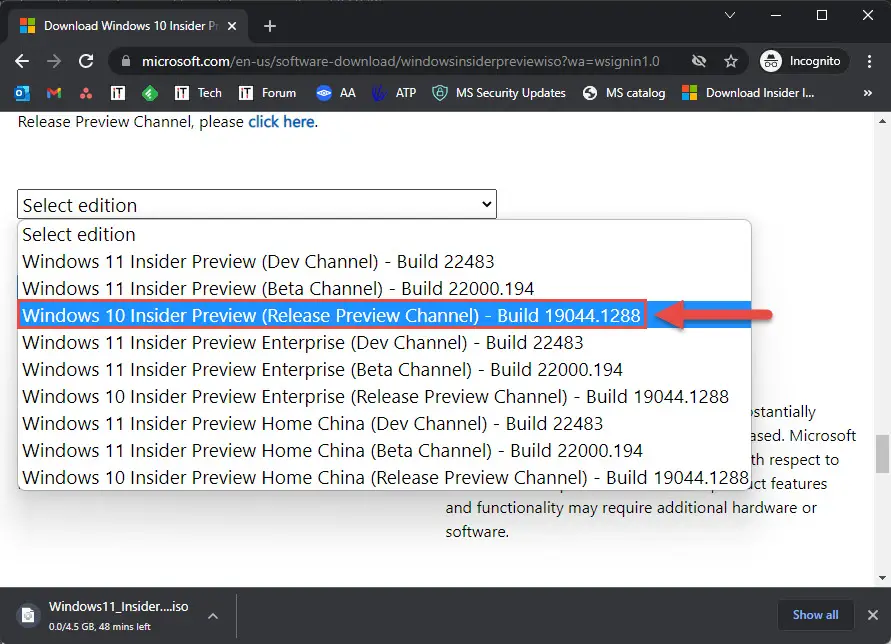Select Windows 11 Insider Preview Enterprise Beta Channel option
The image size is (891, 644).
(x=384, y=369)
